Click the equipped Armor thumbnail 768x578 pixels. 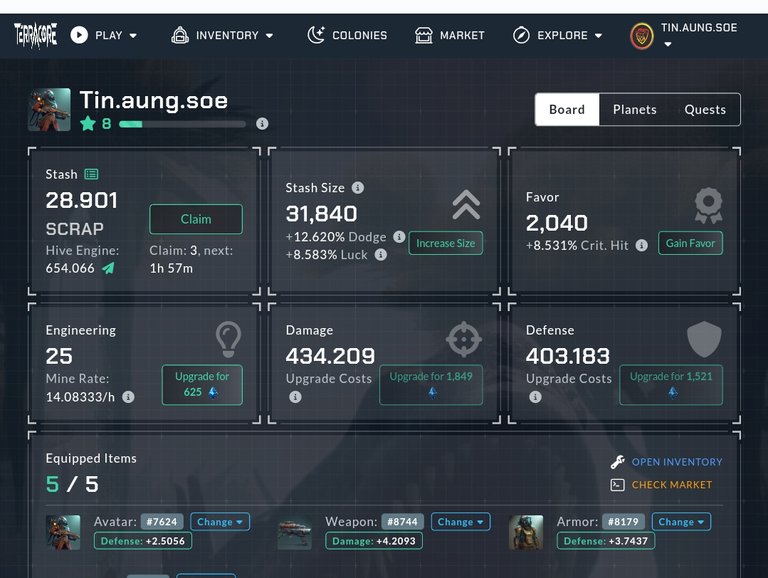click(x=526, y=532)
